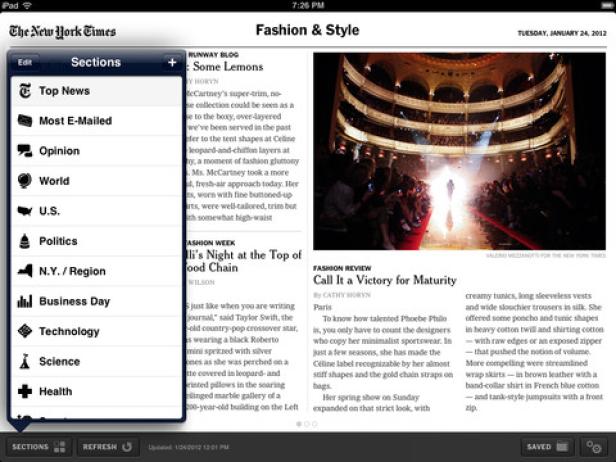Select the Politics section
Screen dimensions: 616x462
pyautogui.click(x=97, y=241)
